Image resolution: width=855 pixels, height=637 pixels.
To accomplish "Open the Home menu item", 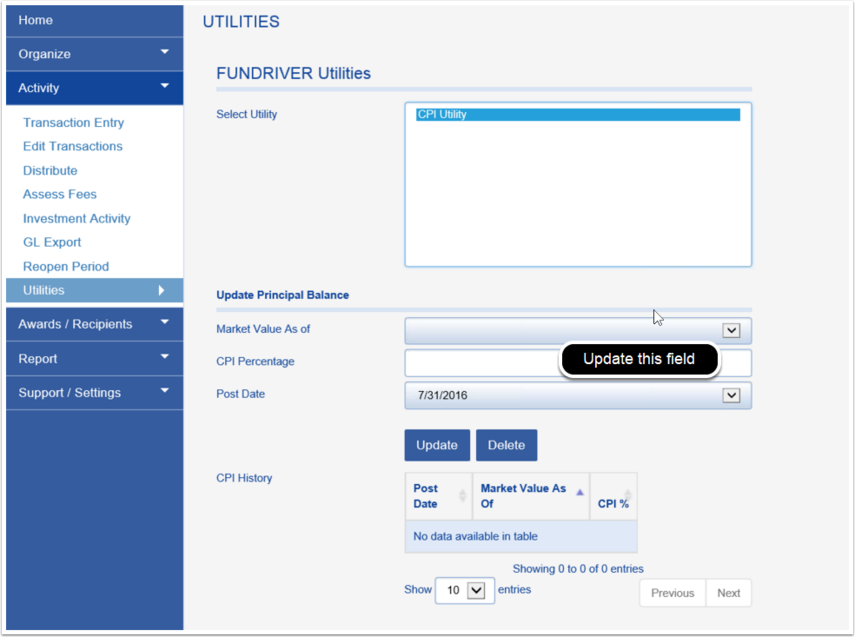I will pos(94,20).
